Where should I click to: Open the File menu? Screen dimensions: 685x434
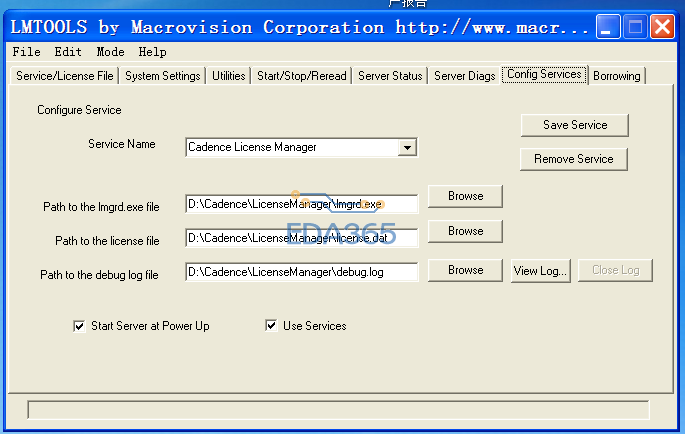pos(27,52)
